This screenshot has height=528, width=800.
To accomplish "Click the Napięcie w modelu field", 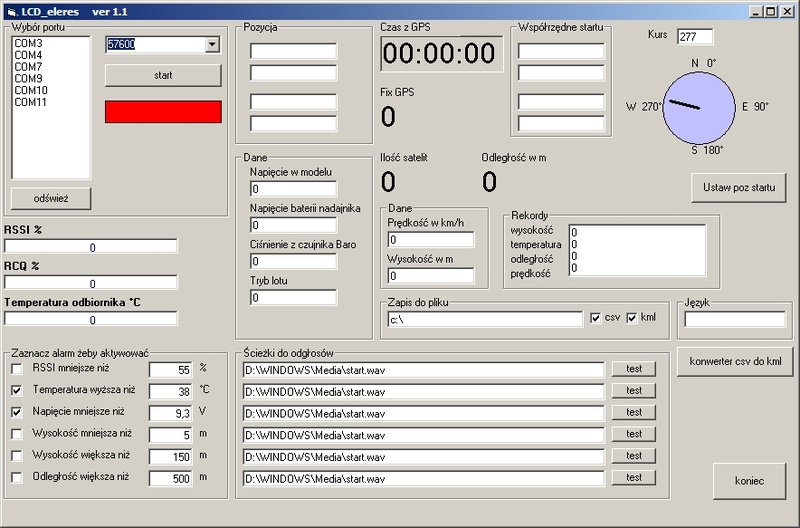I will 293,189.
